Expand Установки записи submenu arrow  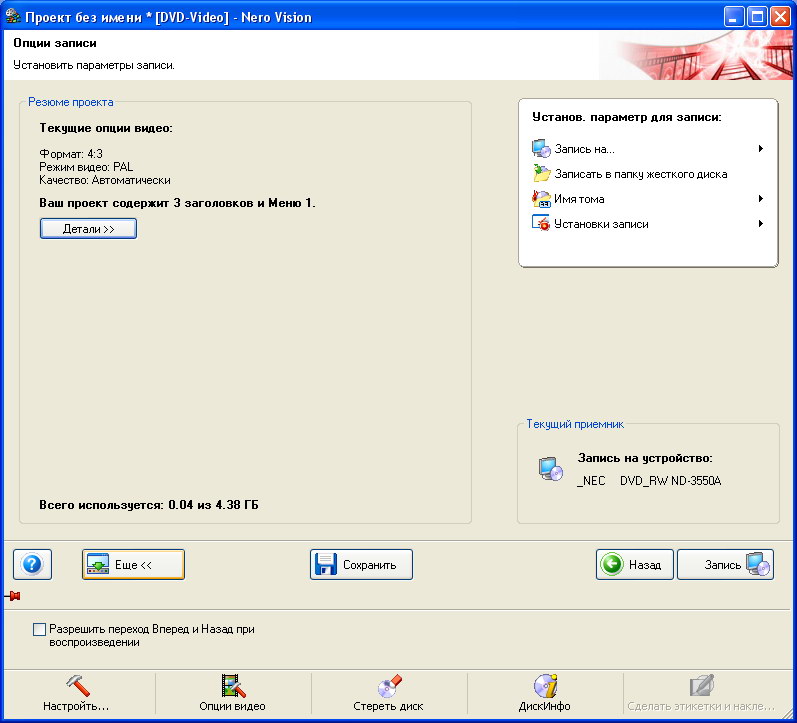[761, 223]
